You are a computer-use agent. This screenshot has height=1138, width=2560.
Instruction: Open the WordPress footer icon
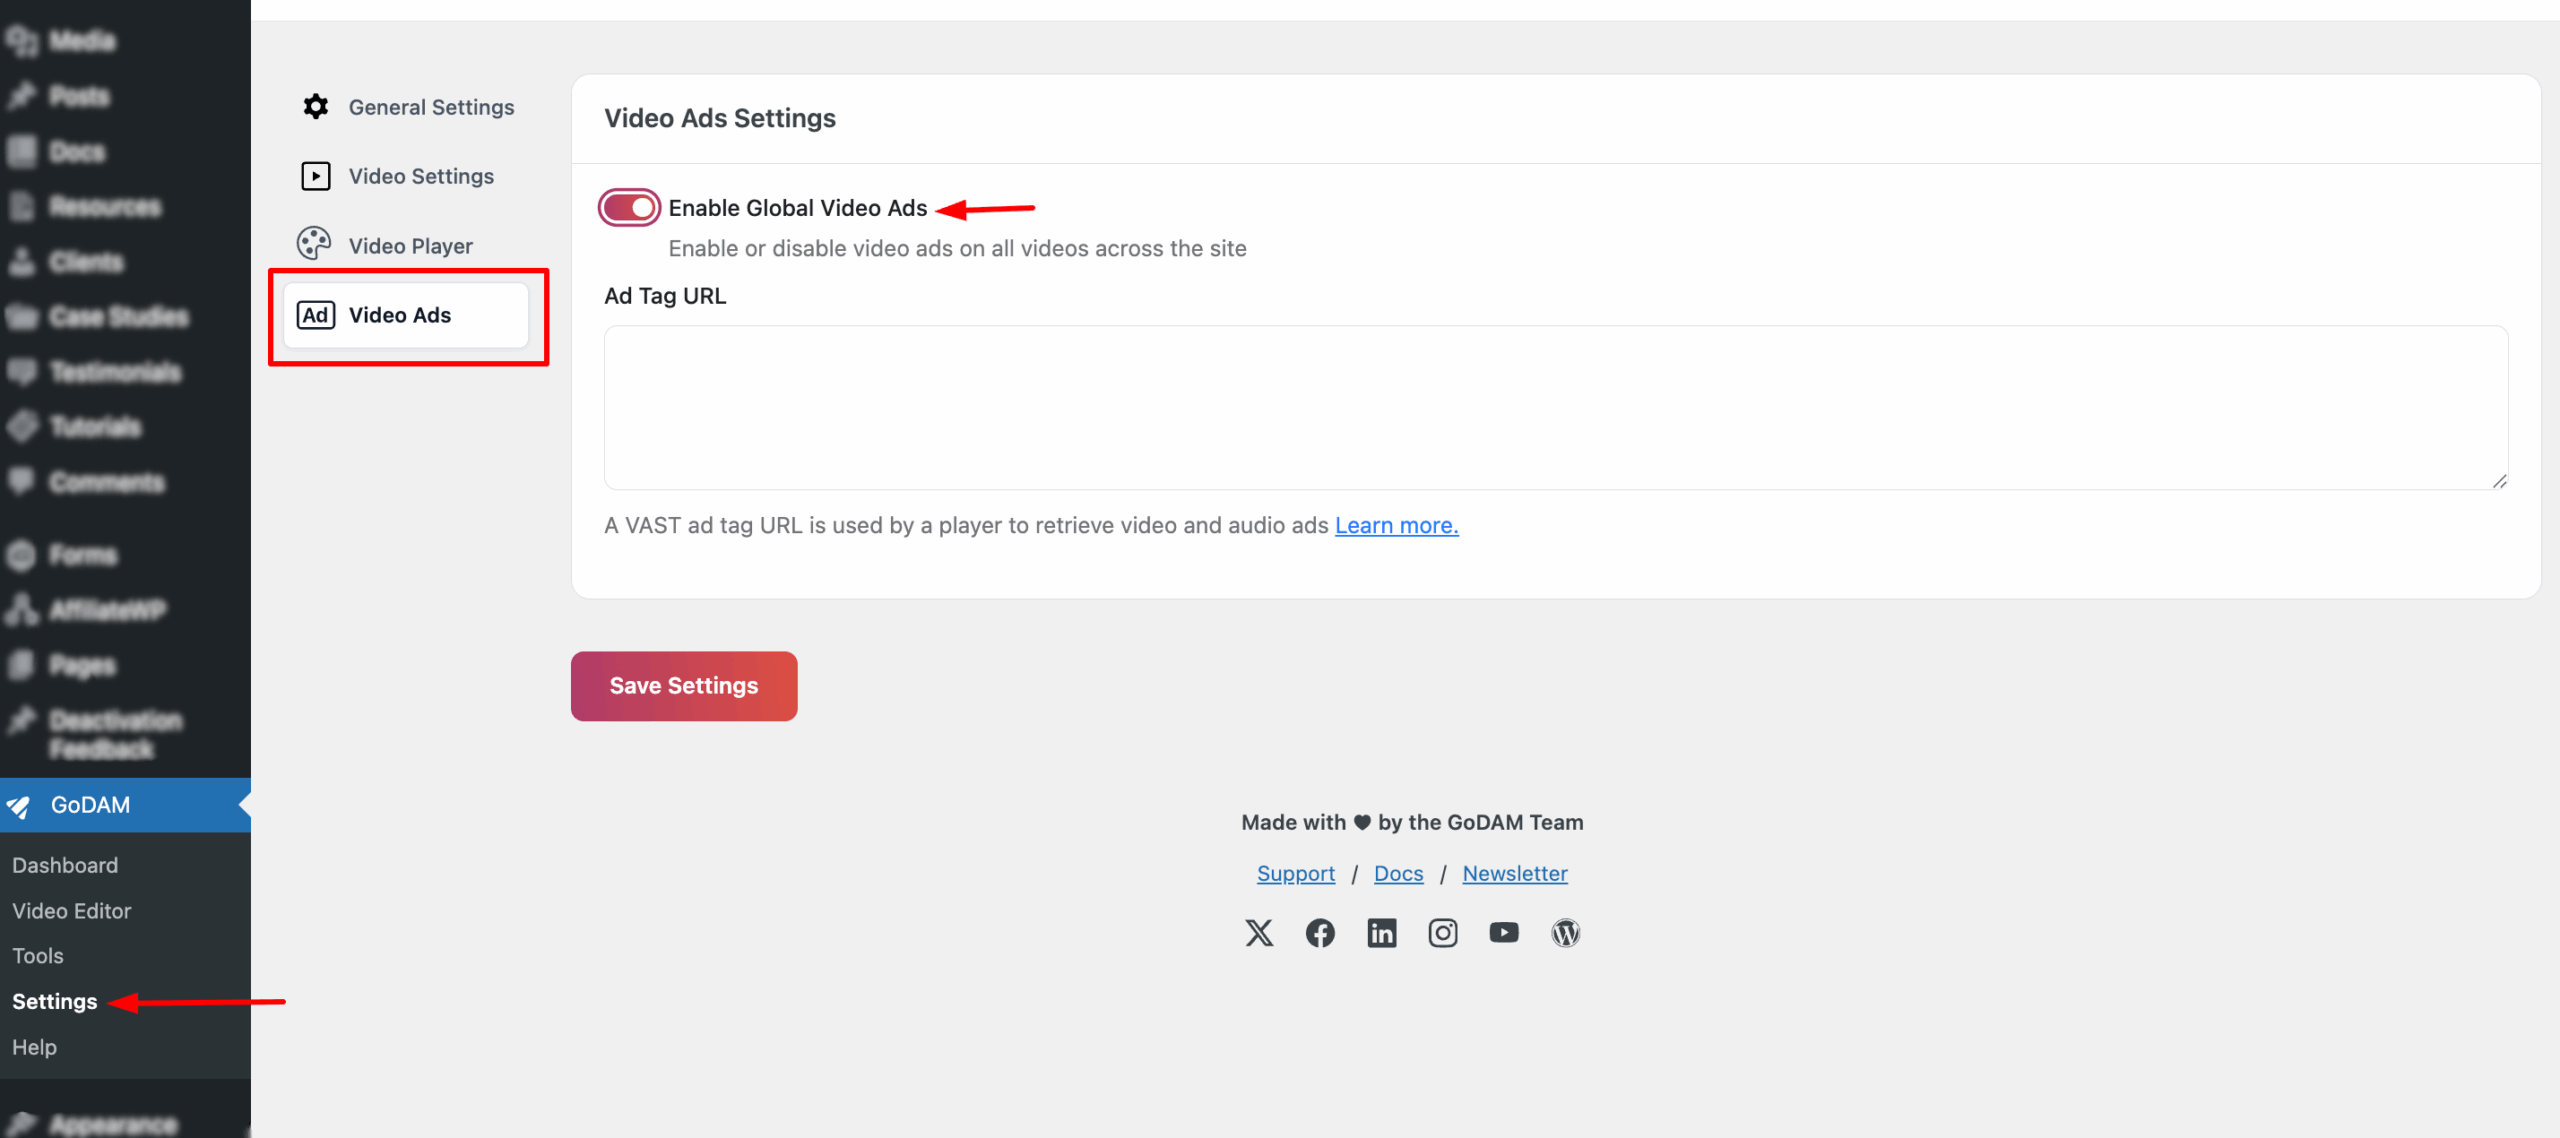point(1565,933)
